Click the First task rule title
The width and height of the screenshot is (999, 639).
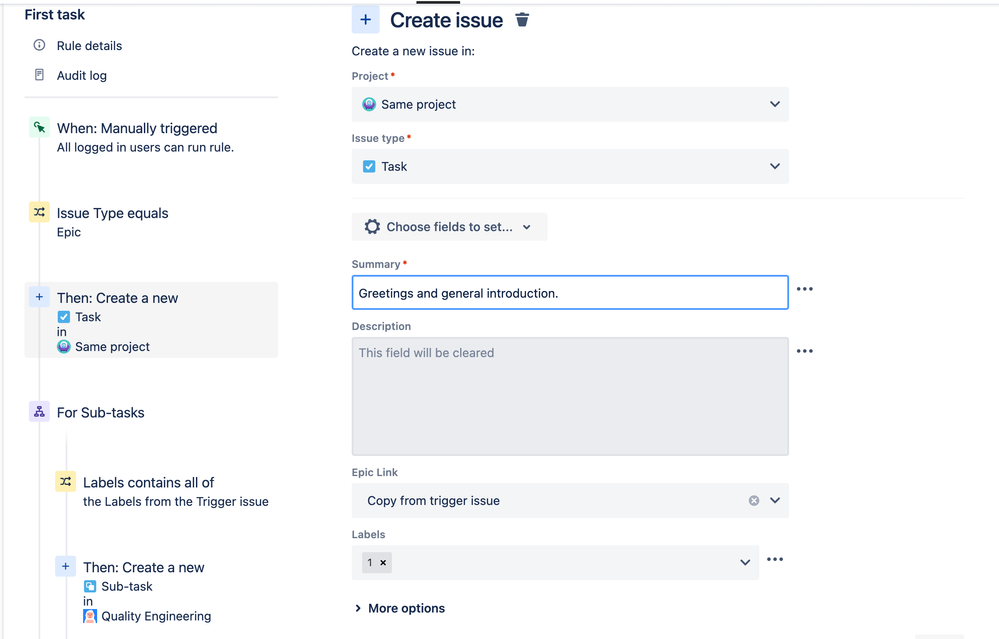55,15
